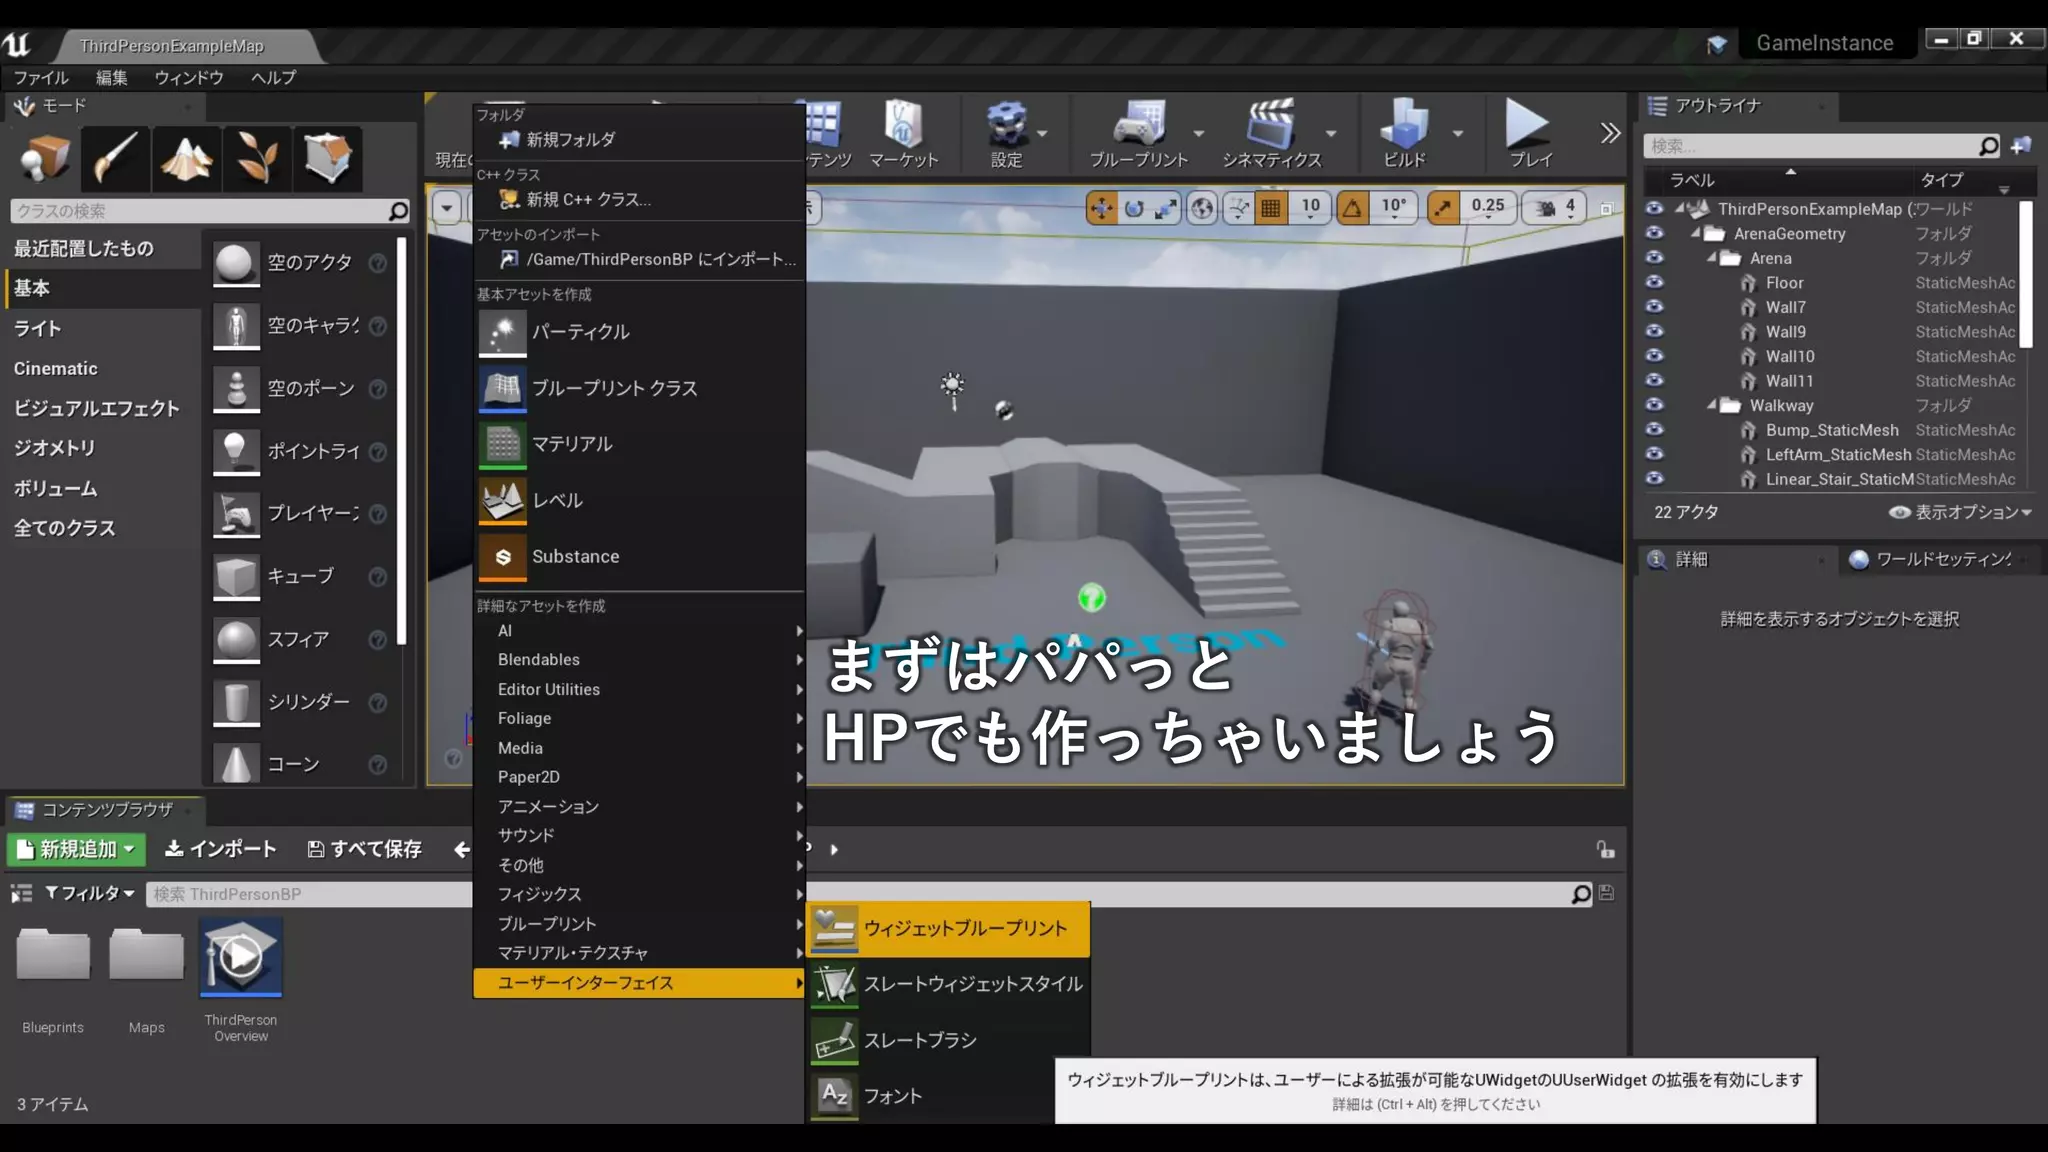Open the ThirdPerson Overview asset thumbnail

[241, 958]
